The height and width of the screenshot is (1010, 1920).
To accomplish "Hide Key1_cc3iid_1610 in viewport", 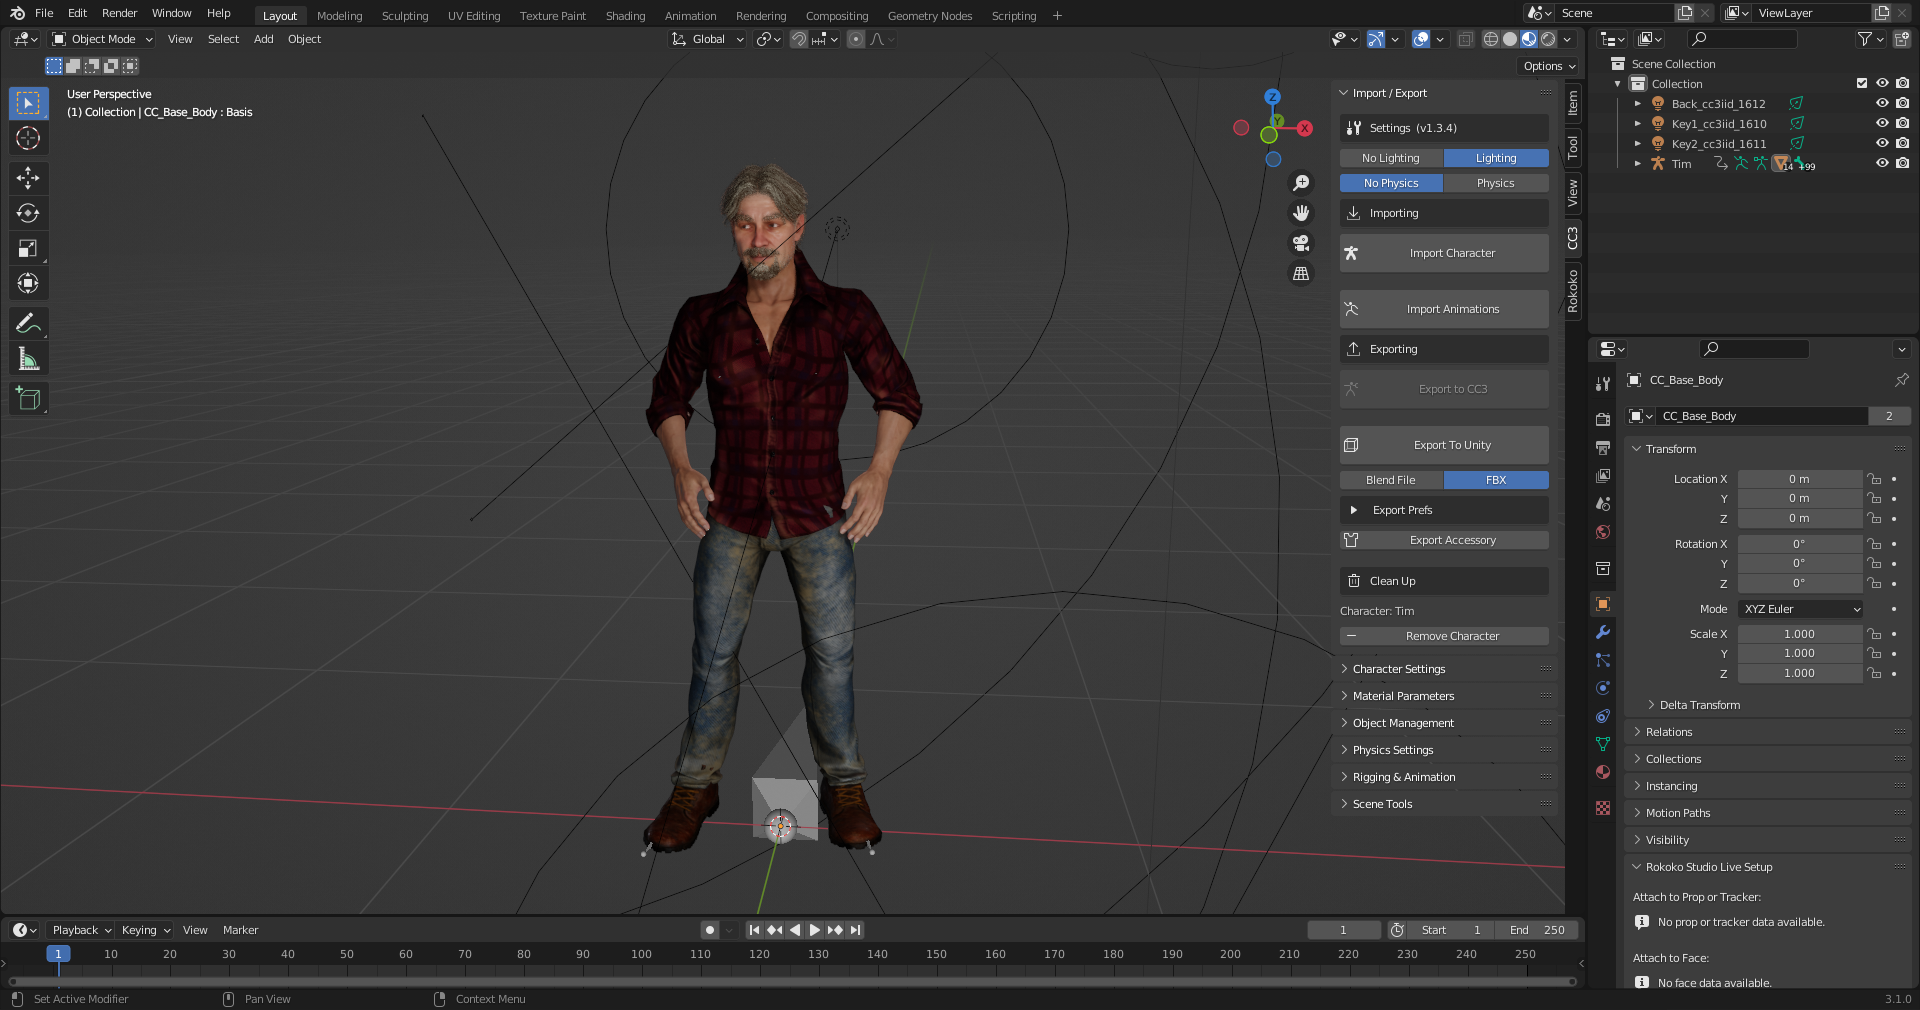I will click(x=1882, y=123).
